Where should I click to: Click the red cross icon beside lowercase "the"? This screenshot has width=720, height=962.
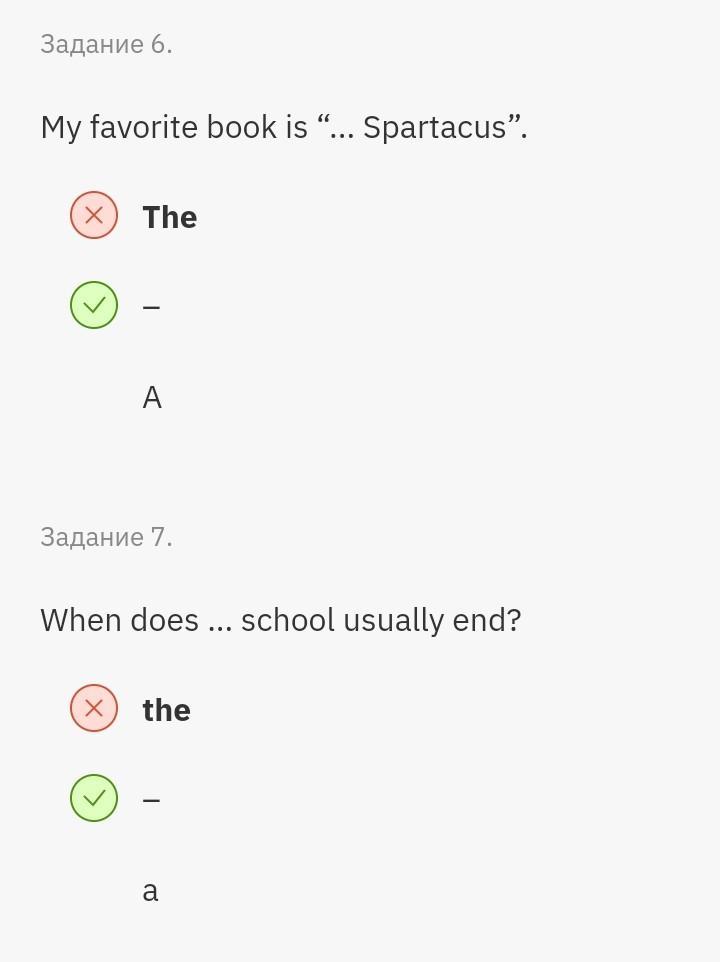pos(94,708)
